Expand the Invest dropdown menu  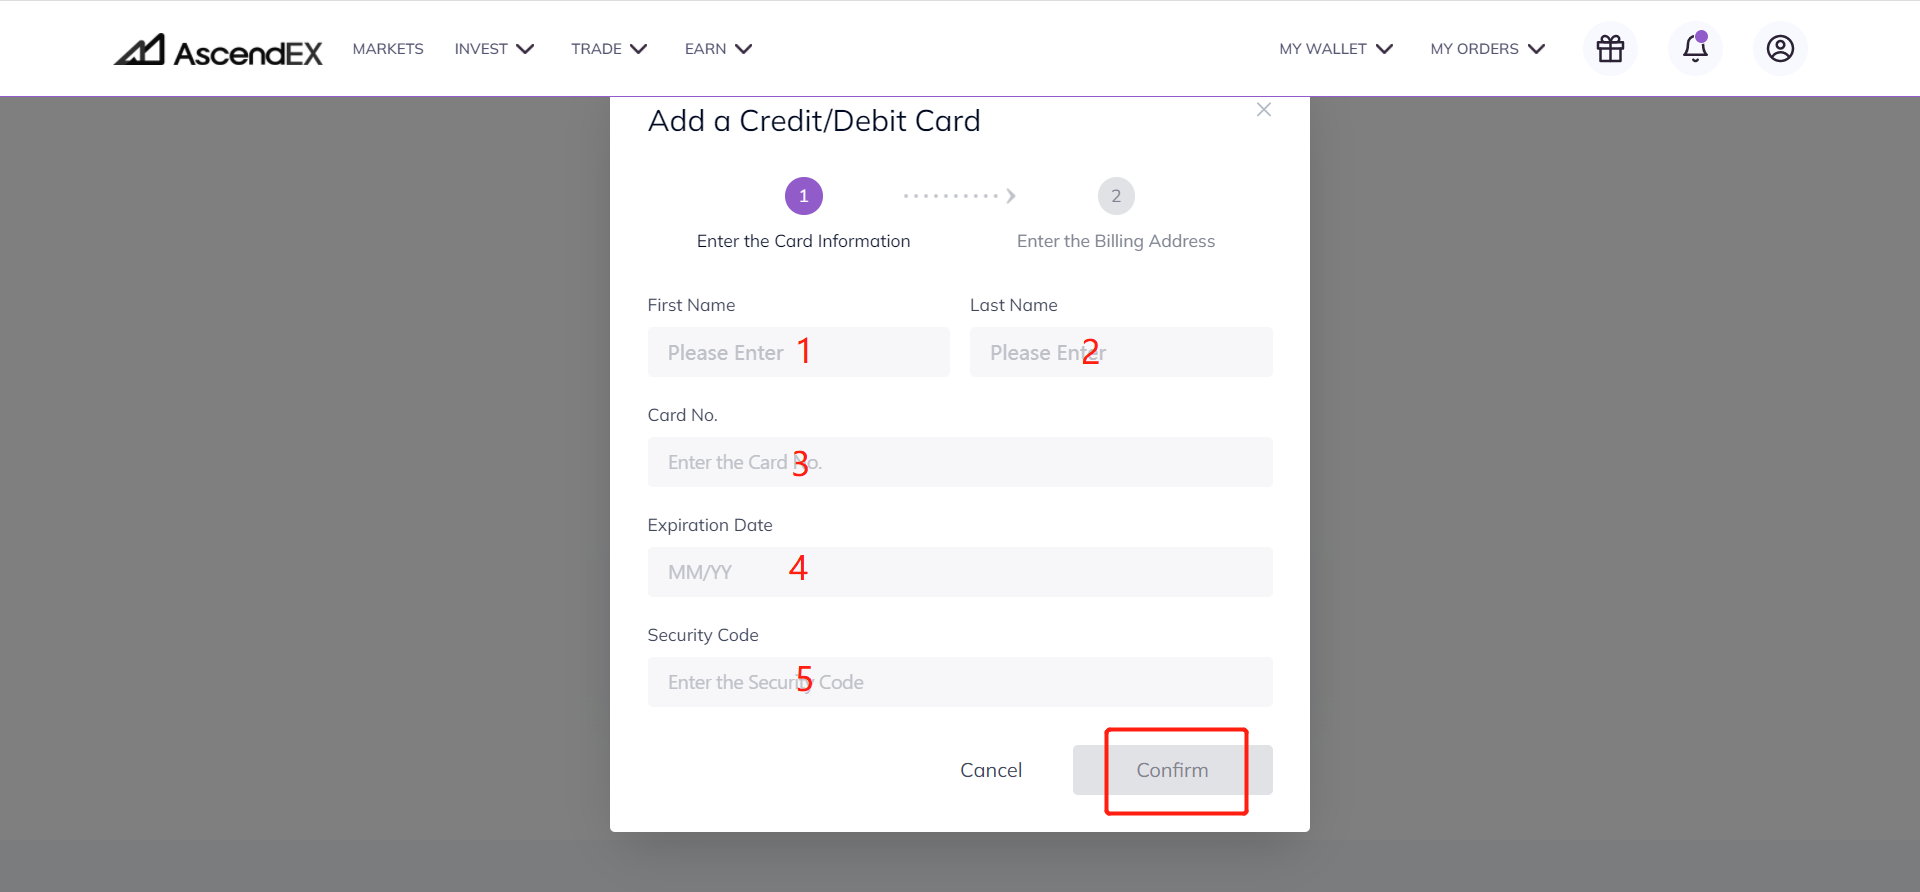pyautogui.click(x=494, y=49)
